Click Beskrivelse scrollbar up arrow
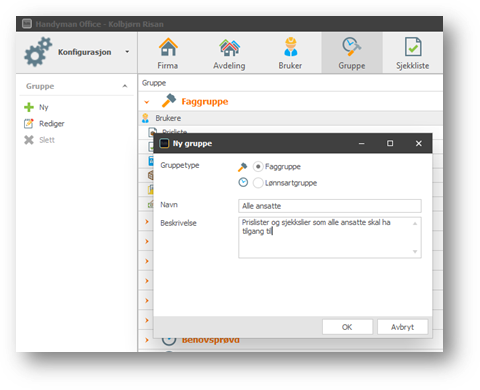This screenshot has width=480, height=390. (415, 223)
